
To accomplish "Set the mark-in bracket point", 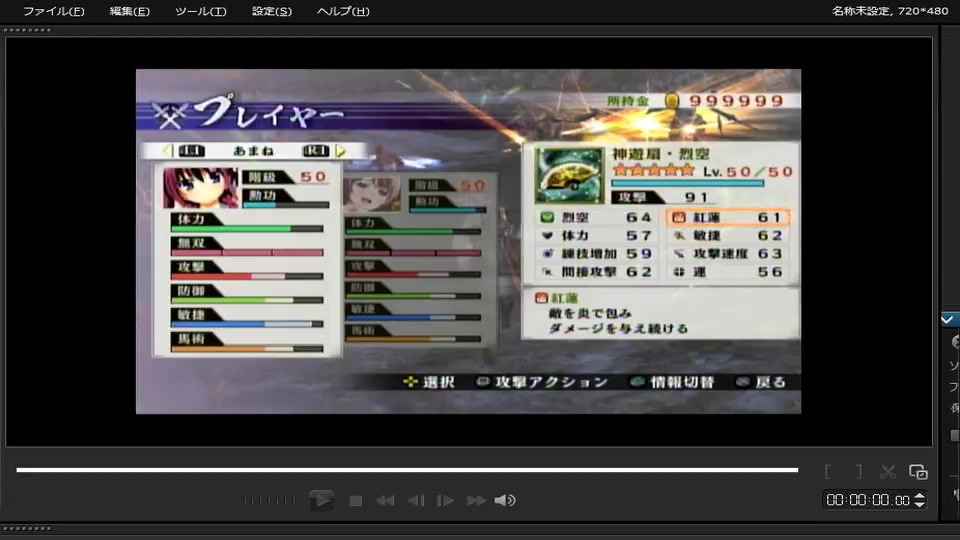I will (828, 471).
